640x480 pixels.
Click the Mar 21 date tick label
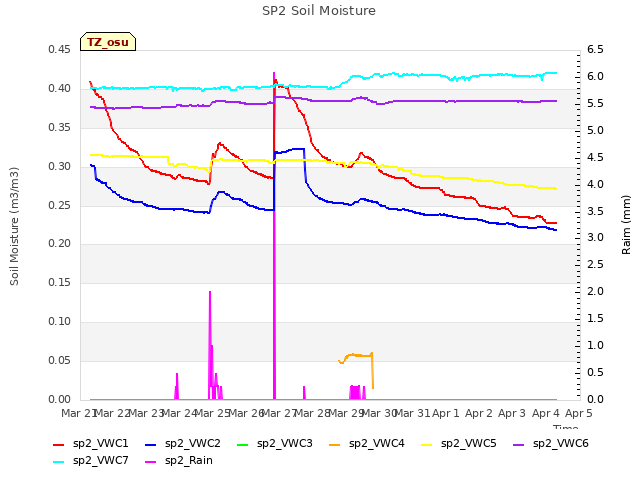[79, 413]
